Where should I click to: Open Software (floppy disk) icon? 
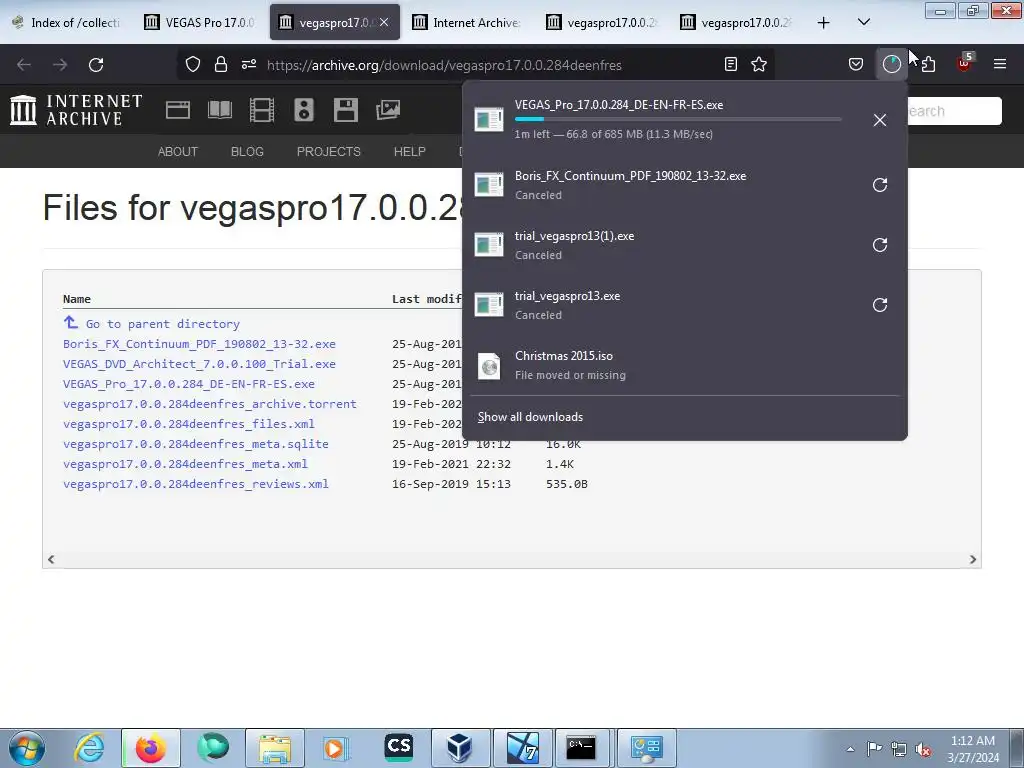point(345,110)
